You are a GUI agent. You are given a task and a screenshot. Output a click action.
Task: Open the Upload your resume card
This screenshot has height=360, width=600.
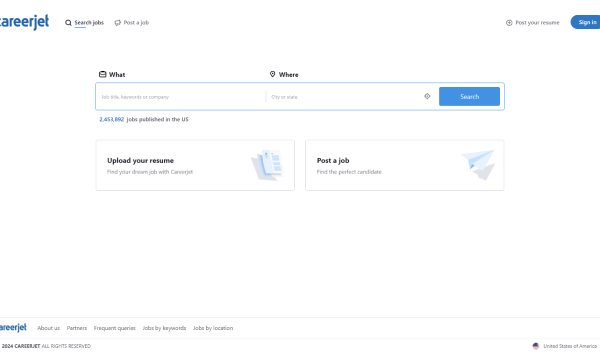pos(195,165)
